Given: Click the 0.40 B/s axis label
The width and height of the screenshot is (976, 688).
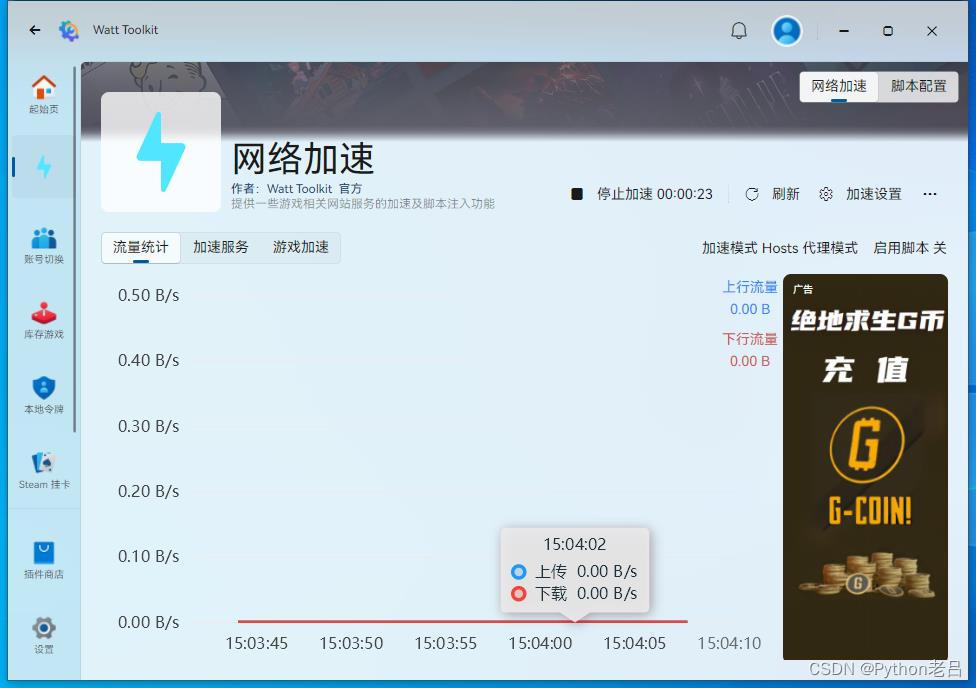Looking at the screenshot, I should (148, 360).
